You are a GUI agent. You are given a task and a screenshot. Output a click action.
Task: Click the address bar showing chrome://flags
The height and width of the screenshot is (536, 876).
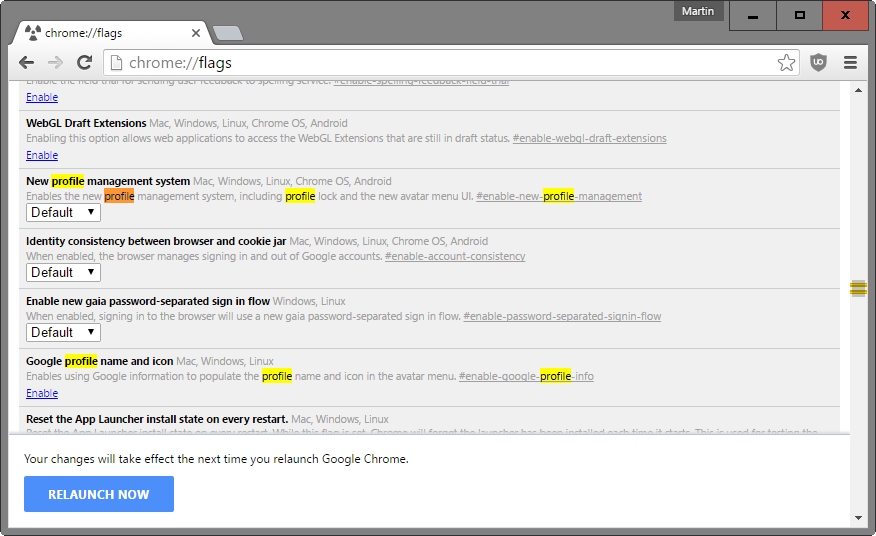click(451, 63)
